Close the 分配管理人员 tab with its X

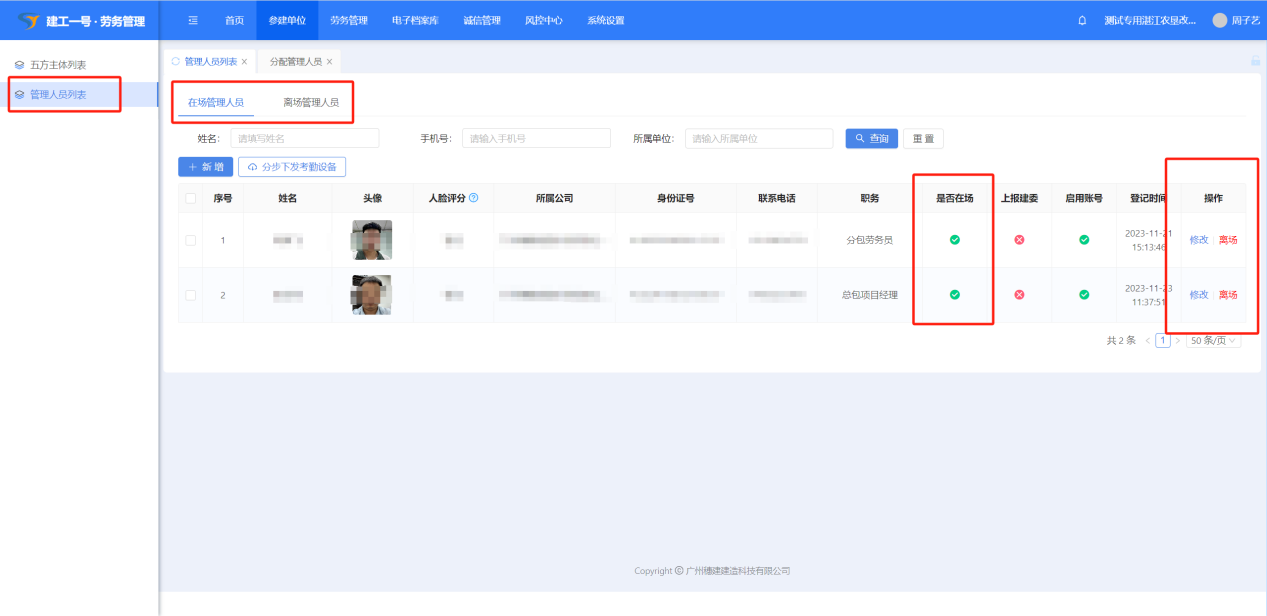coord(329,62)
